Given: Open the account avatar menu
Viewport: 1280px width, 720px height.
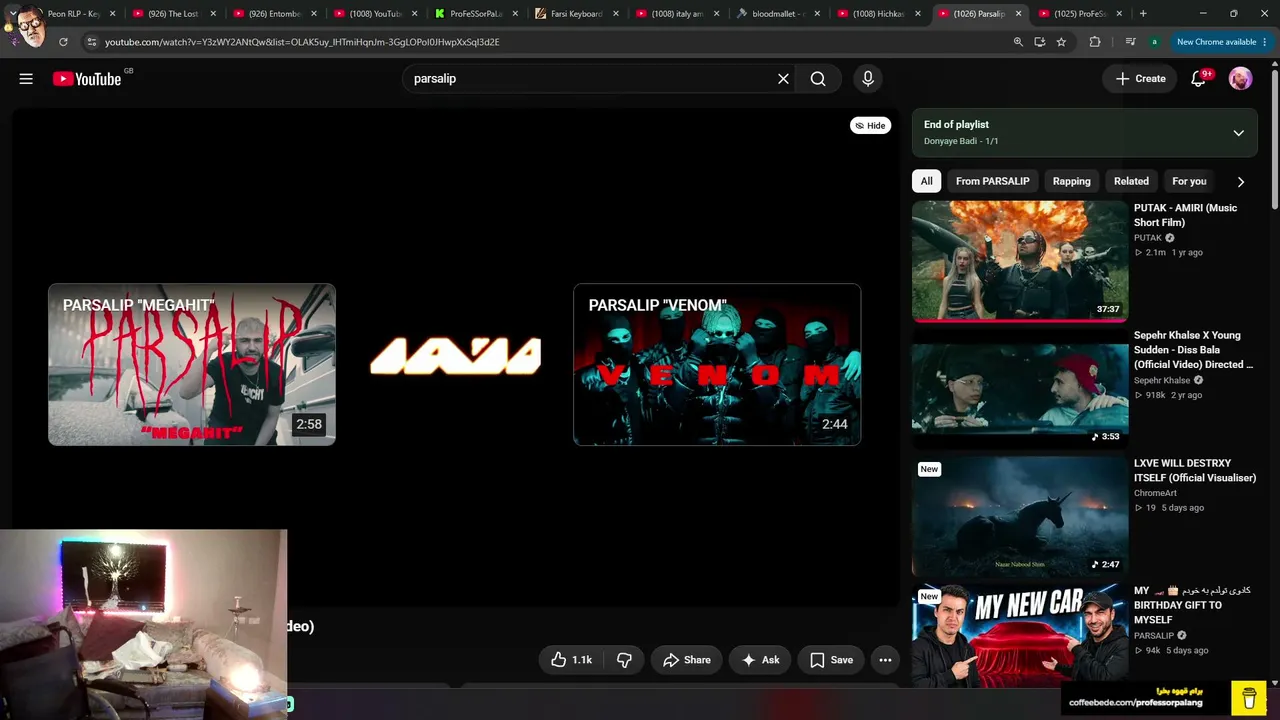Looking at the screenshot, I should [1240, 79].
